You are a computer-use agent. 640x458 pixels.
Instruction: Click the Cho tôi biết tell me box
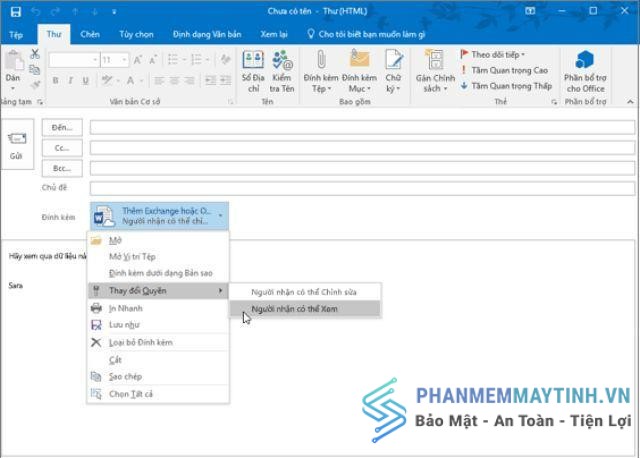point(367,34)
